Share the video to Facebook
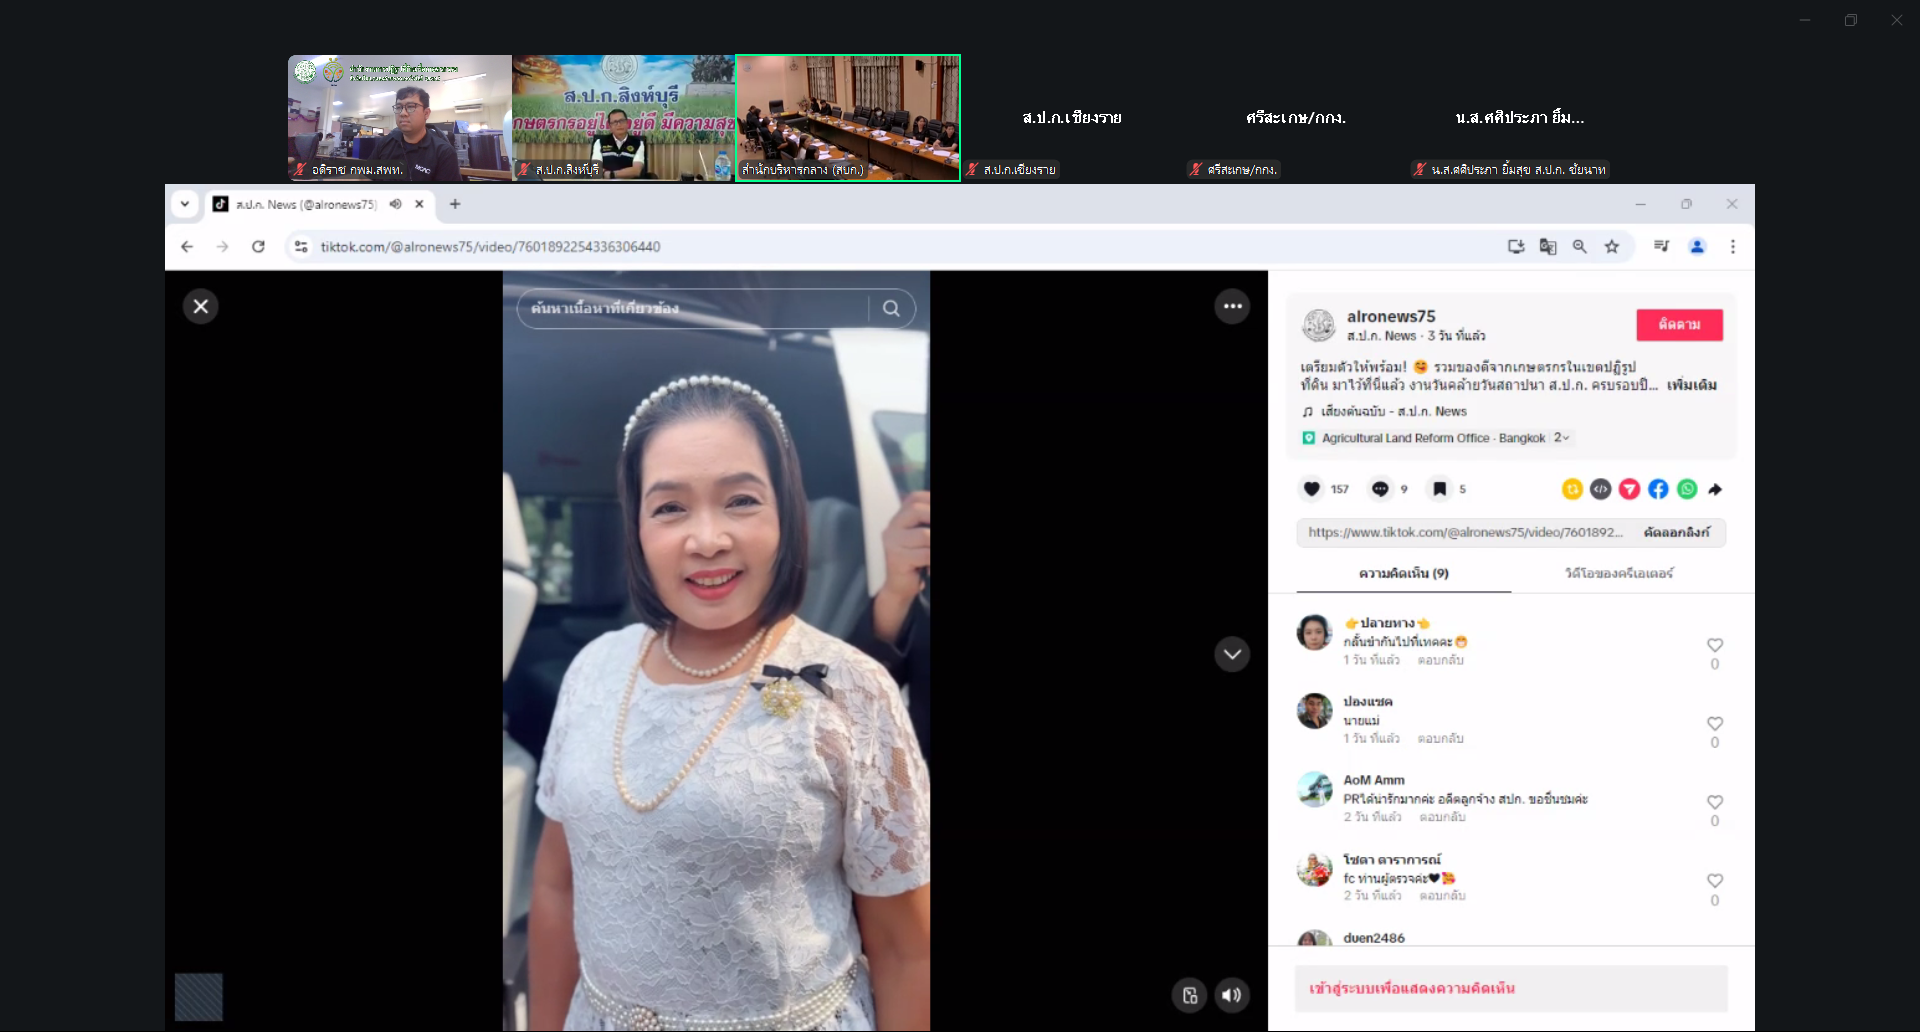The width and height of the screenshot is (1920, 1032). 1658,489
